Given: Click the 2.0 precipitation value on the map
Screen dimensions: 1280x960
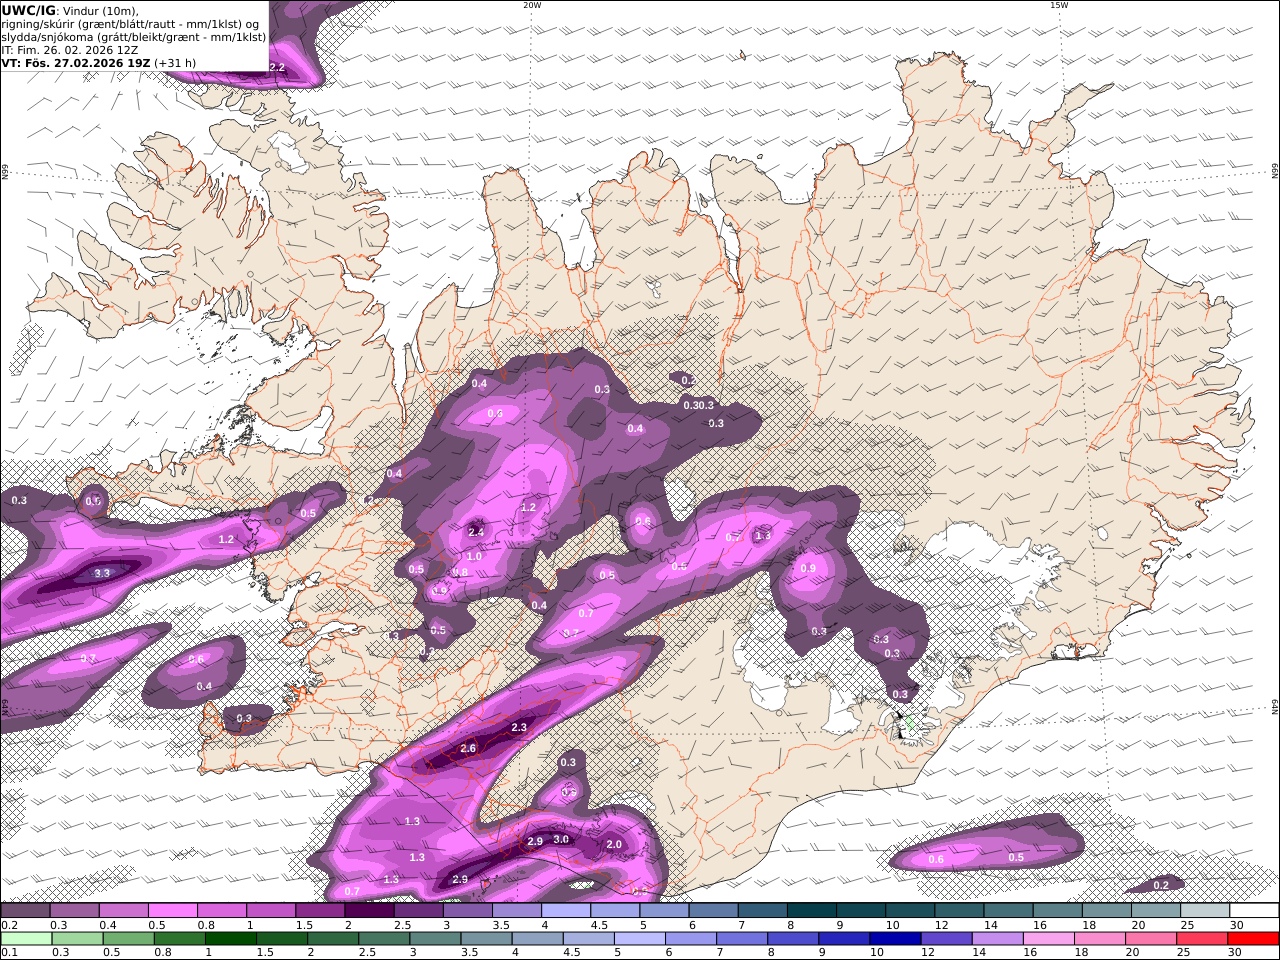Looking at the screenshot, I should [614, 844].
